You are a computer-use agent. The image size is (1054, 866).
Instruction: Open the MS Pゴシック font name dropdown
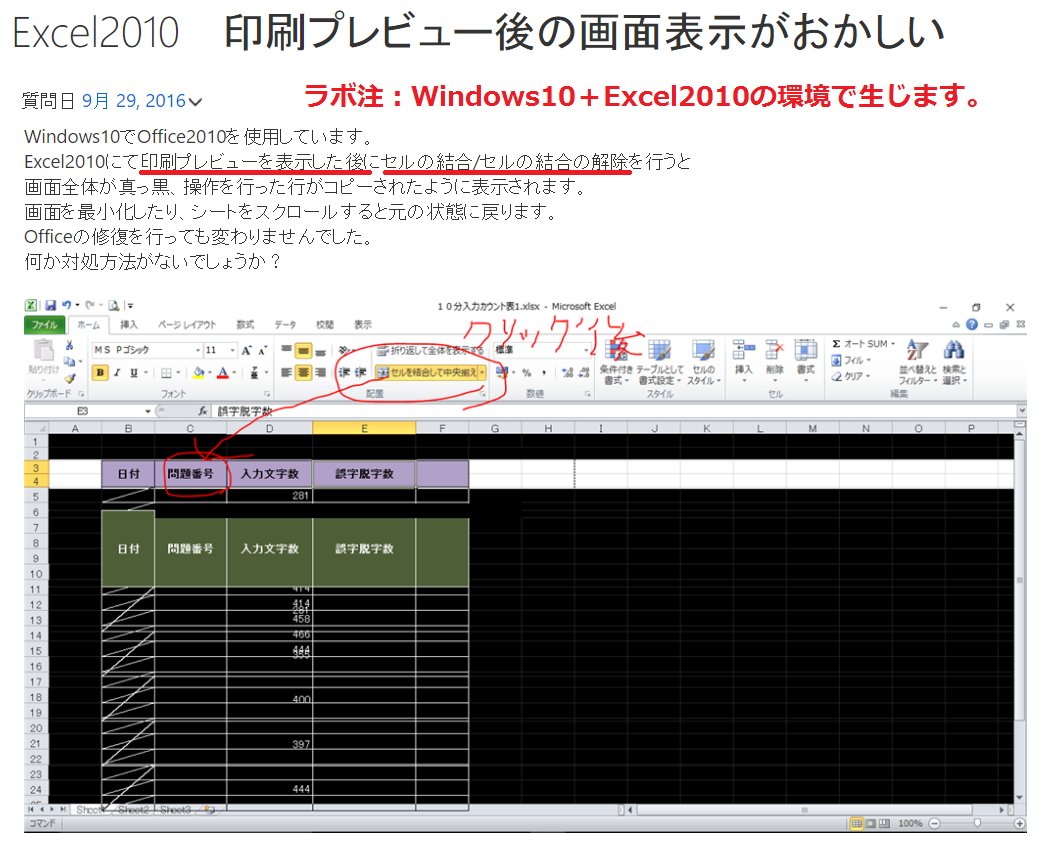pyautogui.click(x=198, y=350)
